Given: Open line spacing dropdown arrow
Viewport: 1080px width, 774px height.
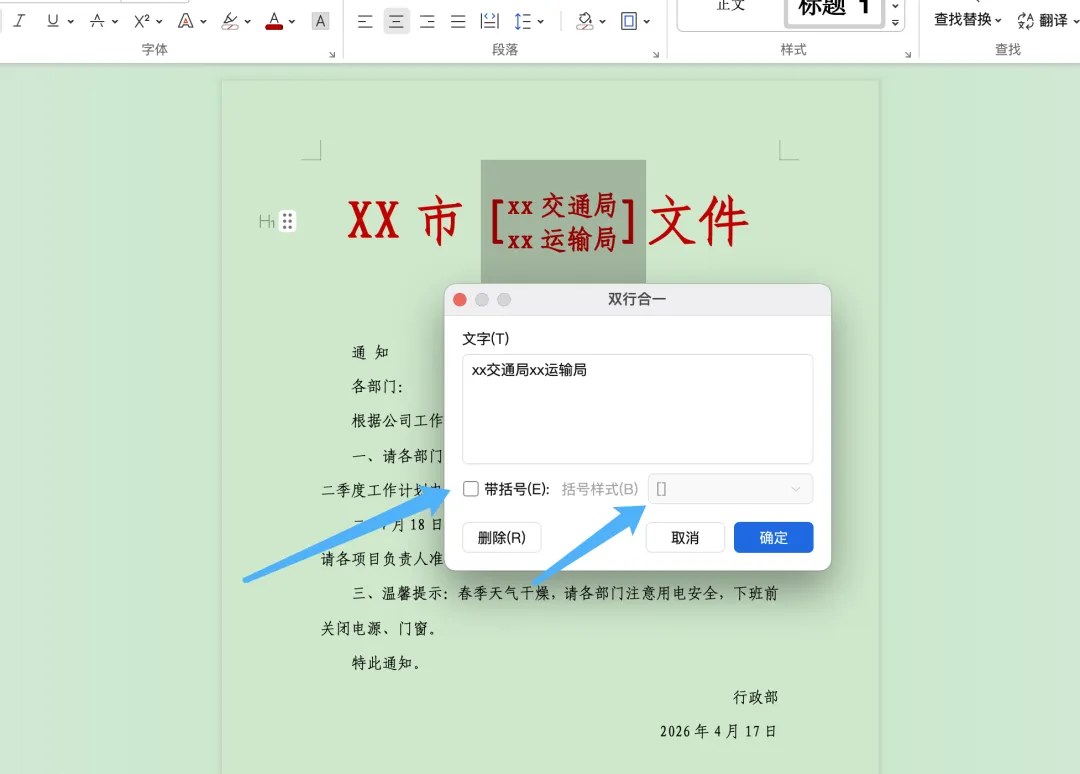Looking at the screenshot, I should [541, 22].
